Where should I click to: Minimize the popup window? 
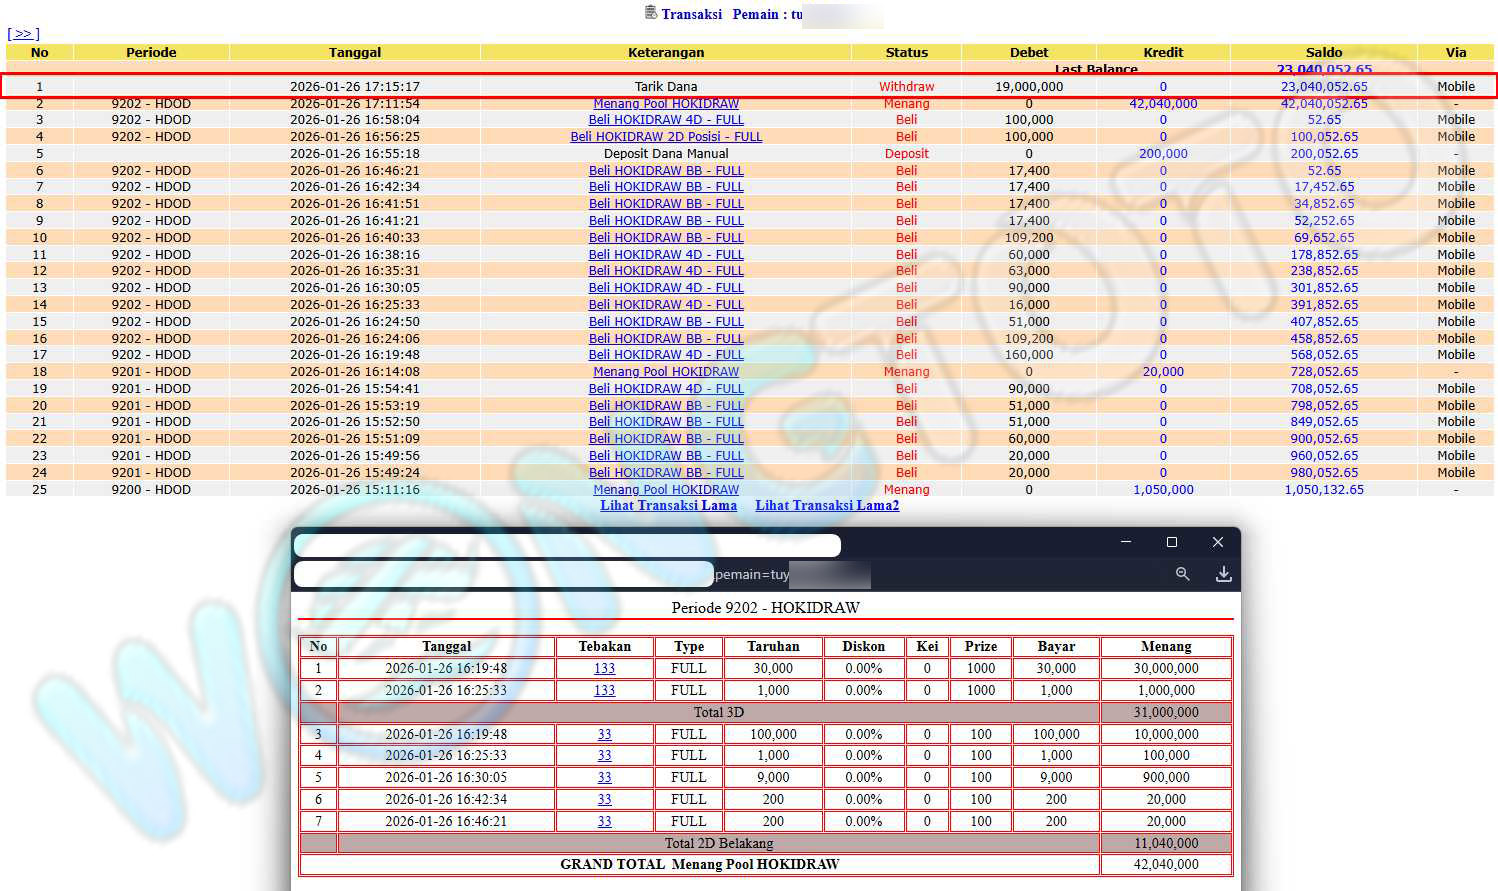click(1126, 542)
